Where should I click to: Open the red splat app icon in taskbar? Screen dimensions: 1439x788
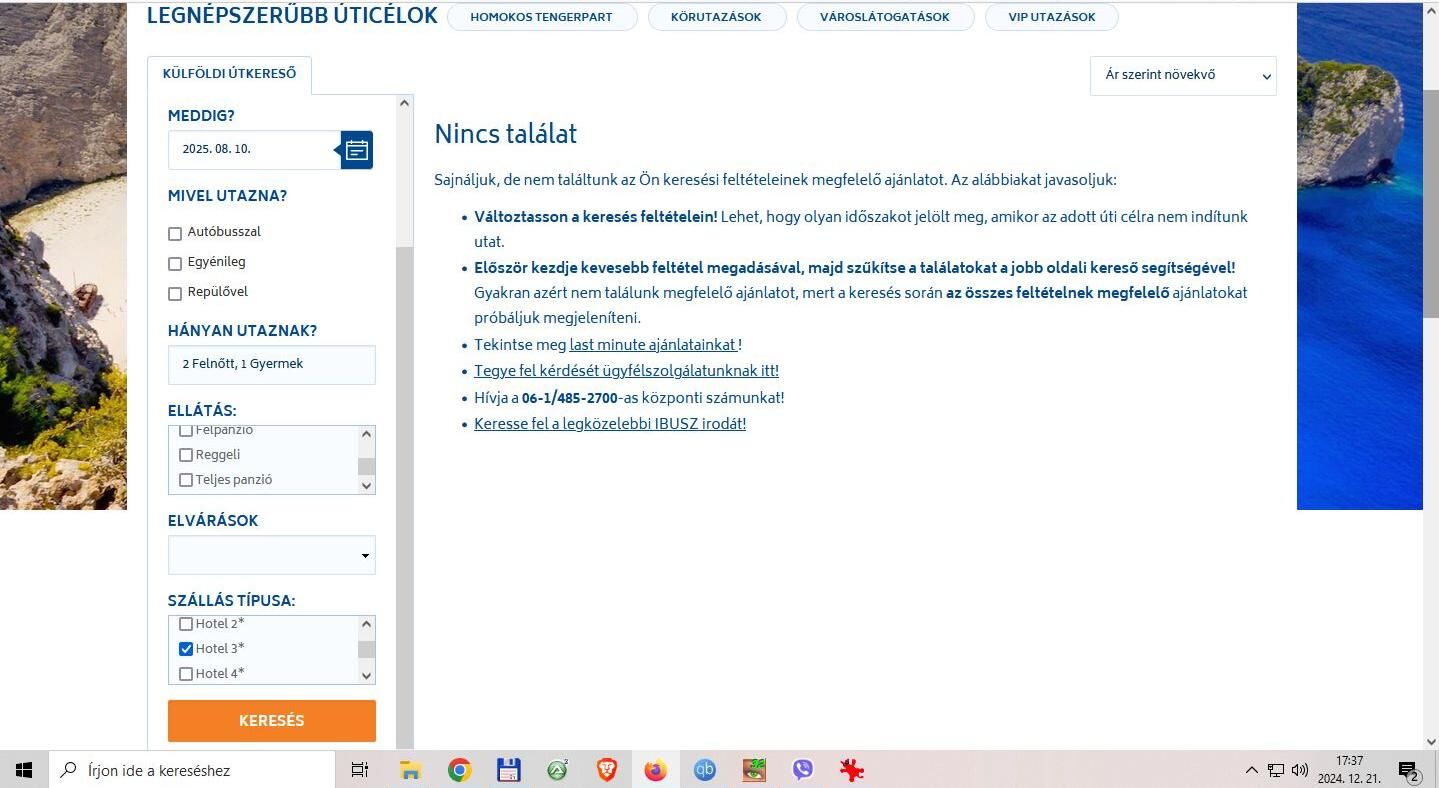point(852,770)
